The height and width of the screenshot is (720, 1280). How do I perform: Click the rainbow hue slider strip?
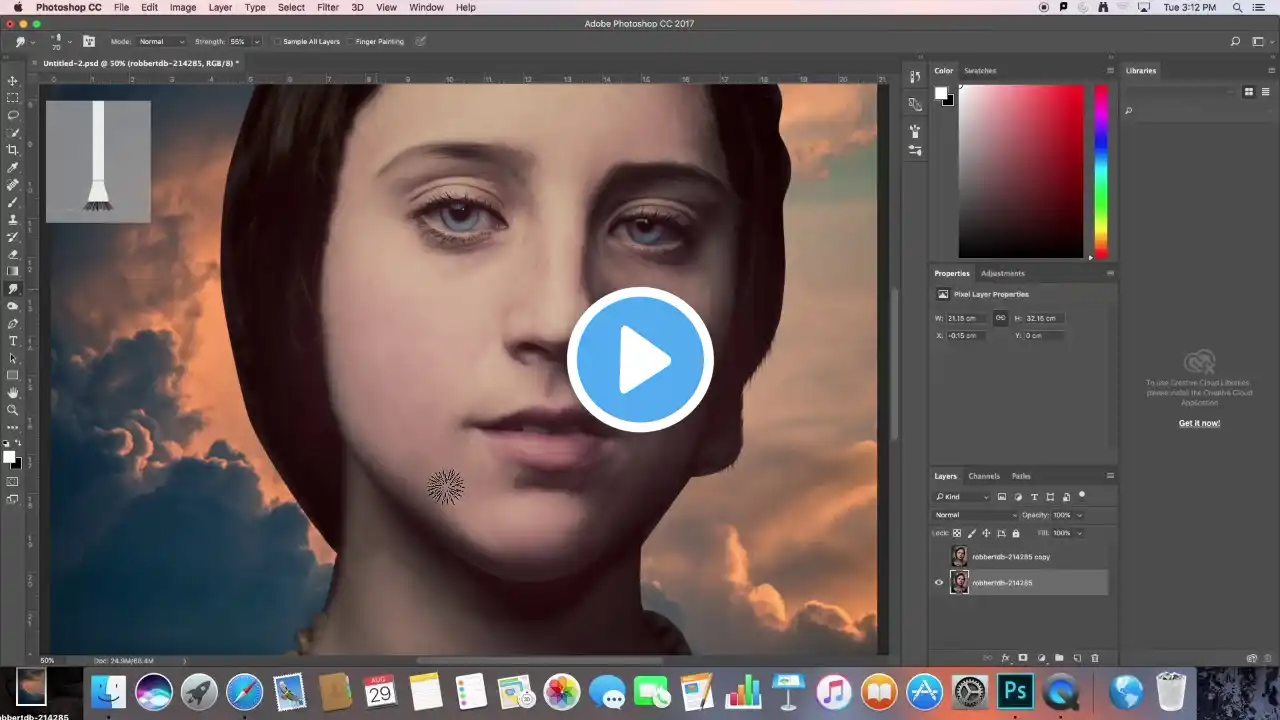[1100, 170]
